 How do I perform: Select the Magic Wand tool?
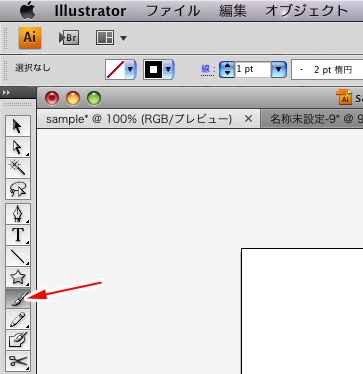click(x=18, y=168)
